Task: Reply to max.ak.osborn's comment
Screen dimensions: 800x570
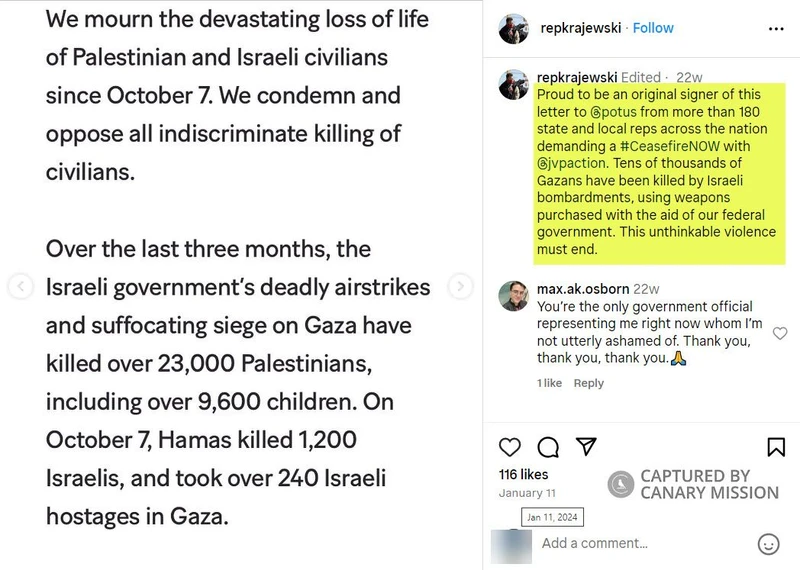Action: (588, 383)
